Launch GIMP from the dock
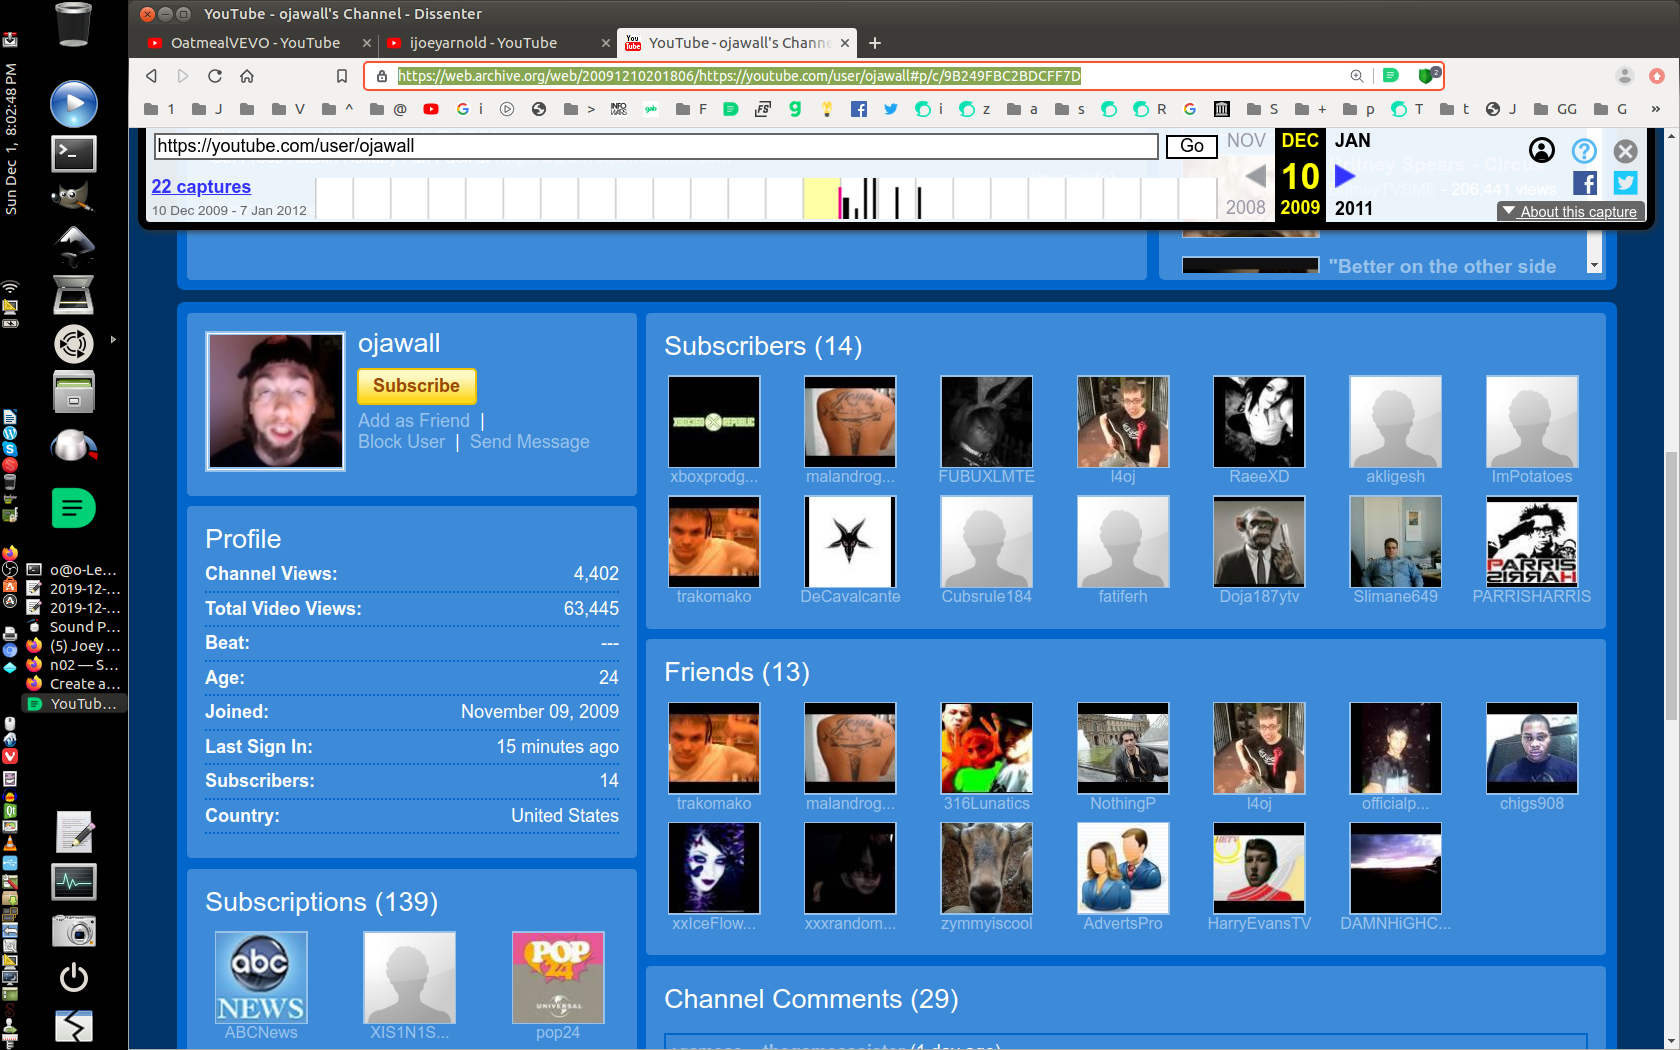The image size is (1680, 1050). [74, 196]
